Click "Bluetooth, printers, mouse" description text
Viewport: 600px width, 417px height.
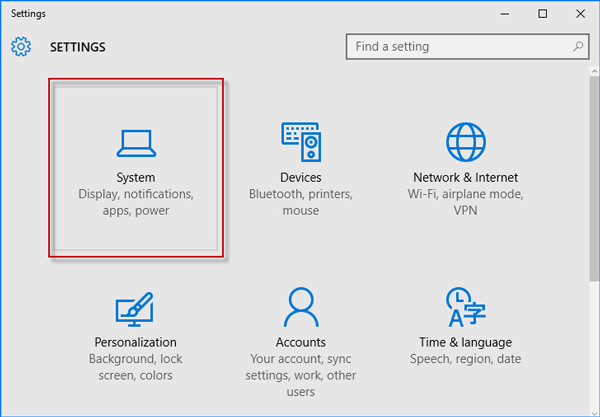tap(300, 202)
